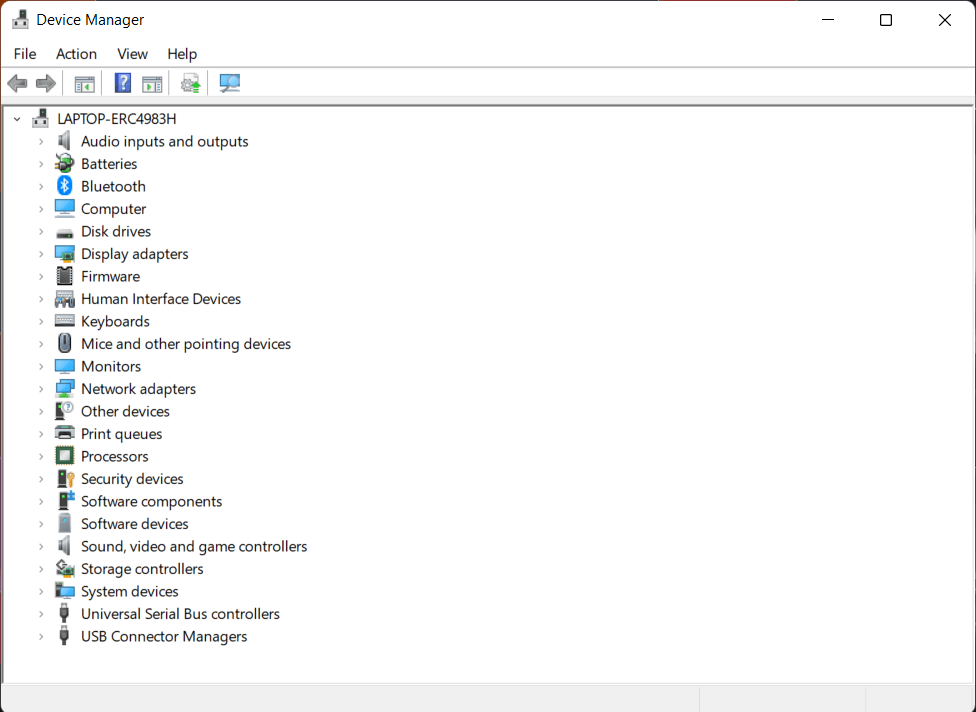Expand the Processors chevron
976x712 pixels.
[x=41, y=456]
